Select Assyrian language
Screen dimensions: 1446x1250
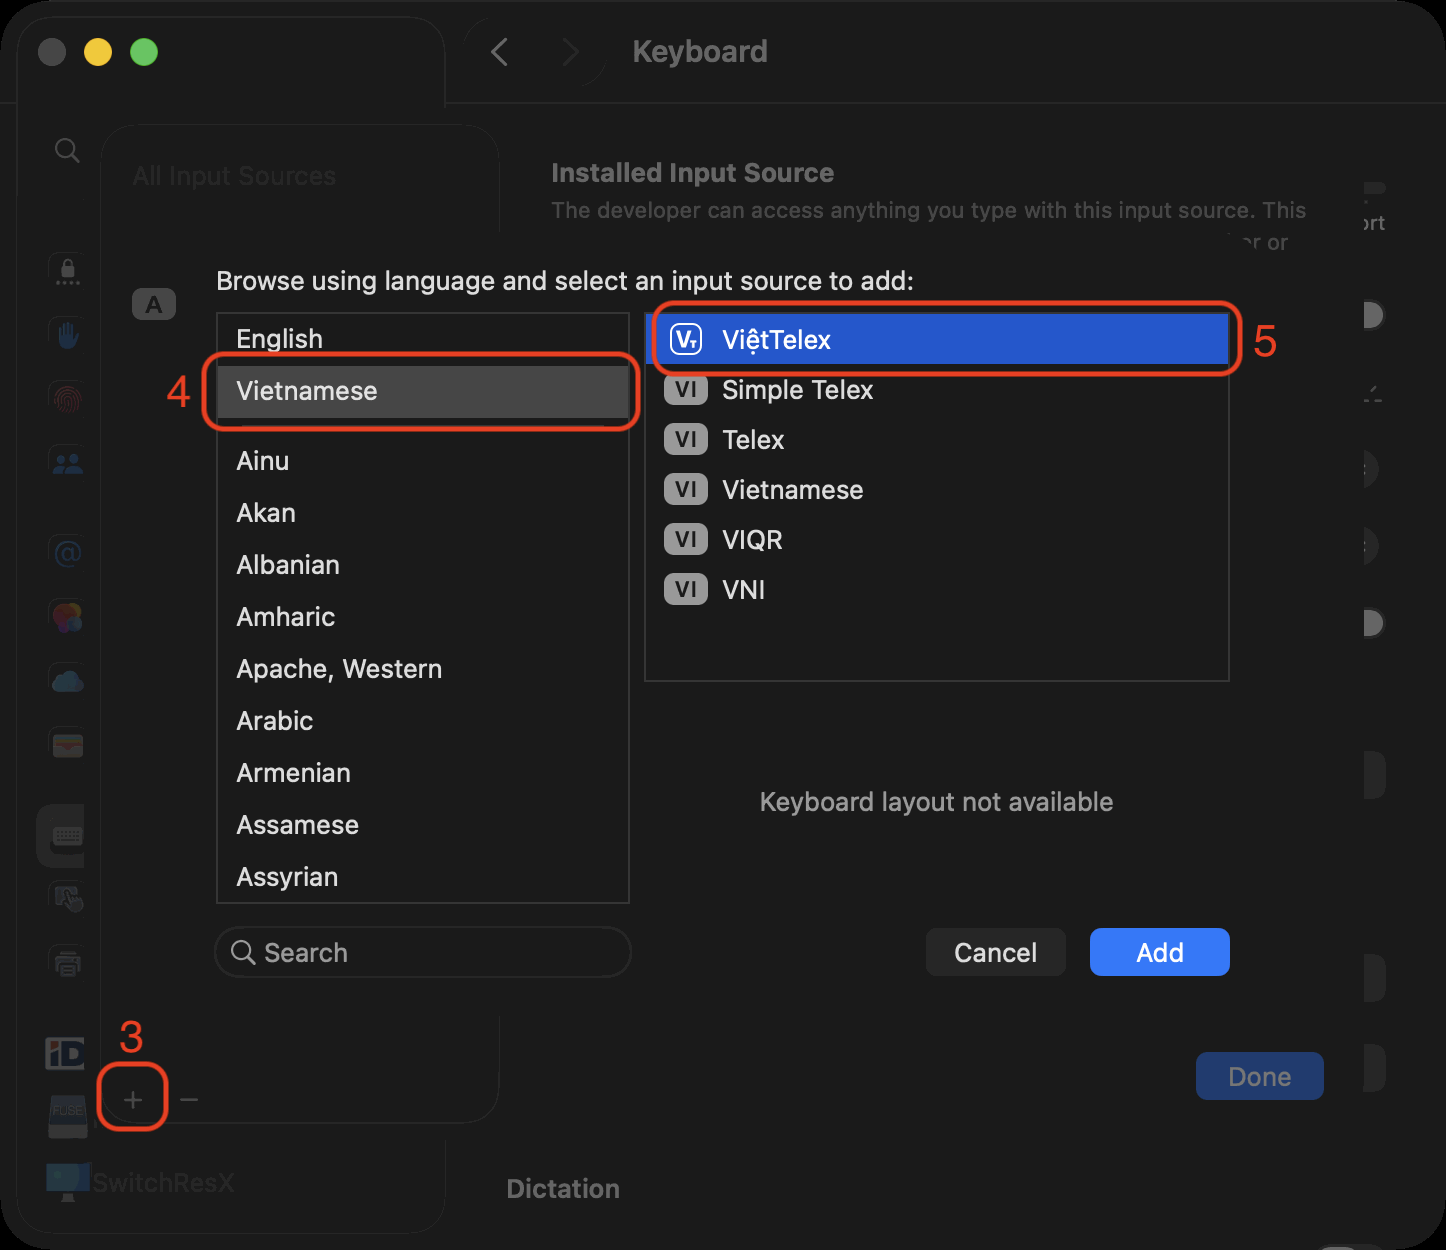point(423,877)
